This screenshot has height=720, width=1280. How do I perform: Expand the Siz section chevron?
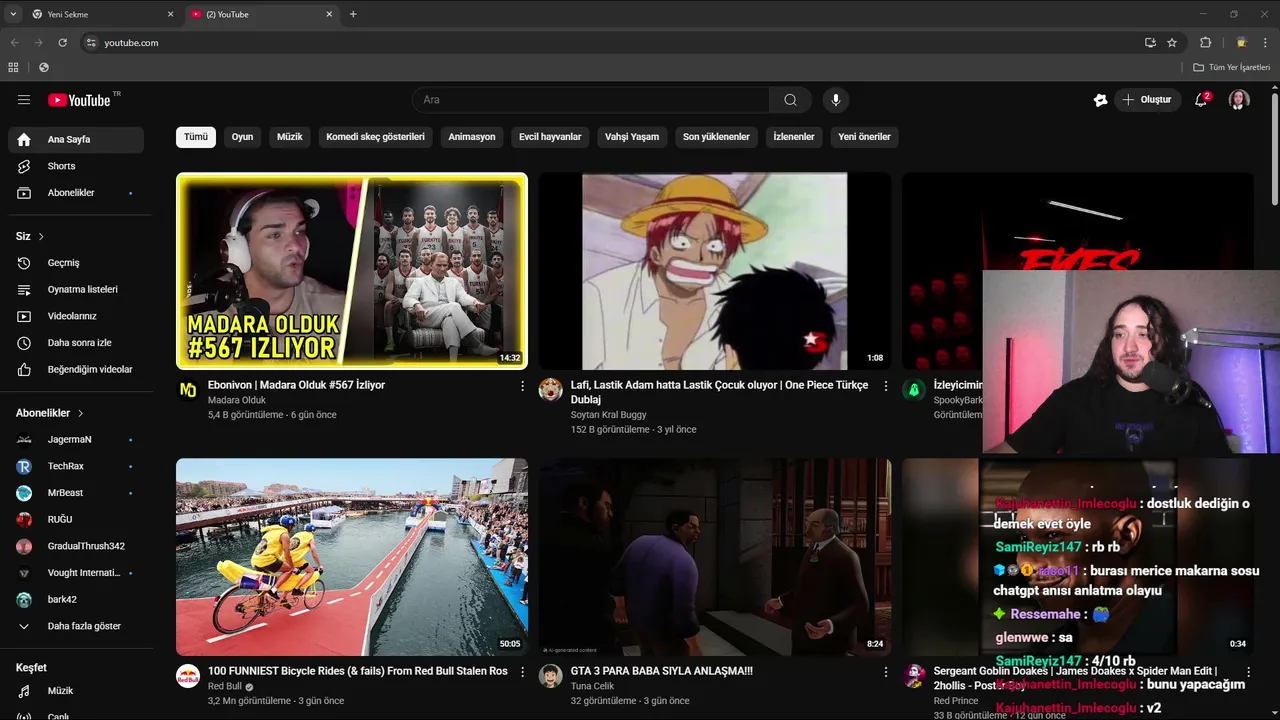pyautogui.click(x=41, y=237)
